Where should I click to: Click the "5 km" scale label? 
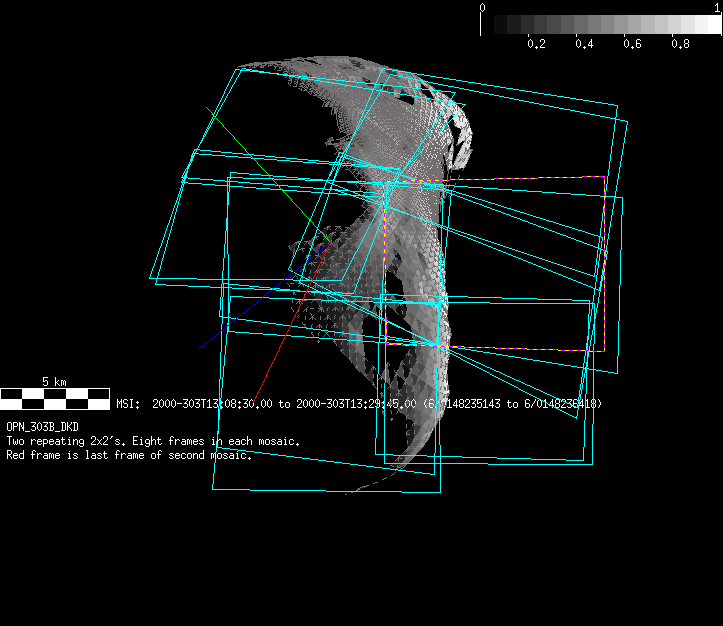(x=54, y=382)
